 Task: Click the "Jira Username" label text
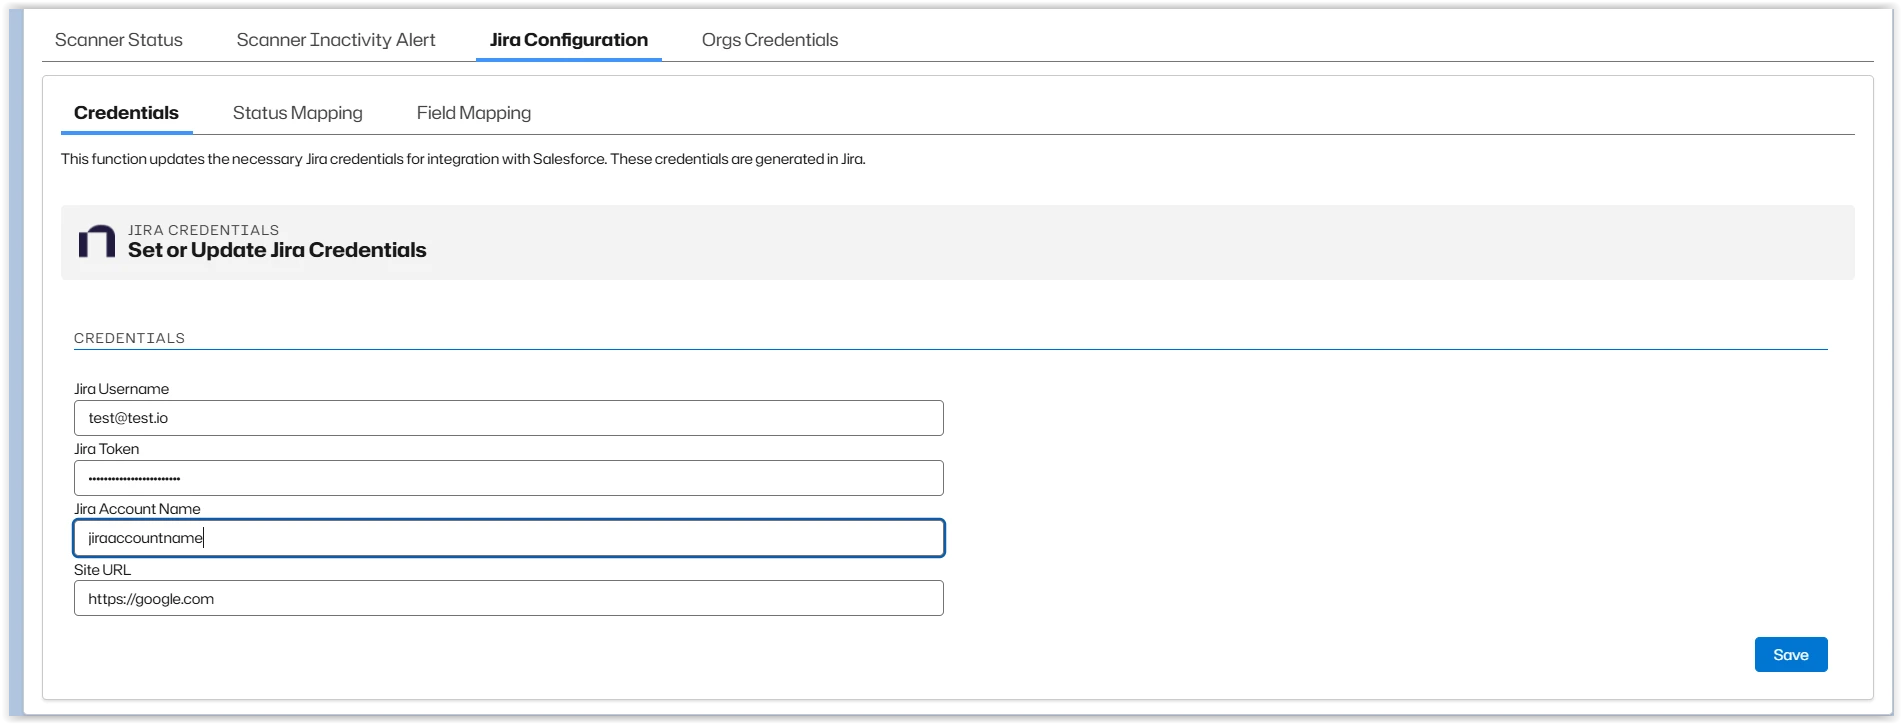[x=121, y=389]
